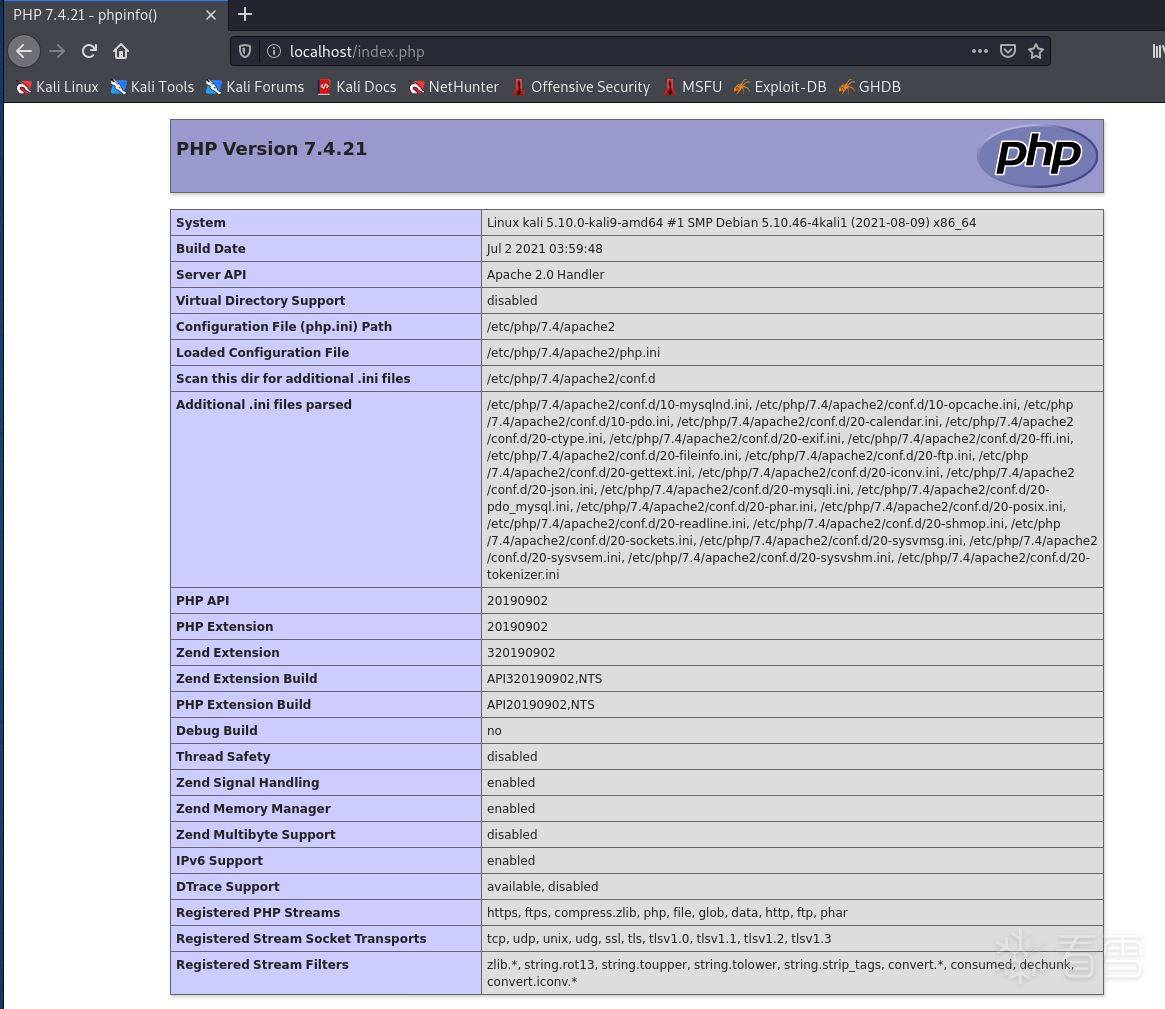Click the Apache 2.0 Handler value
Image resolution: width=1165 pixels, height=1009 pixels.
pos(545,274)
